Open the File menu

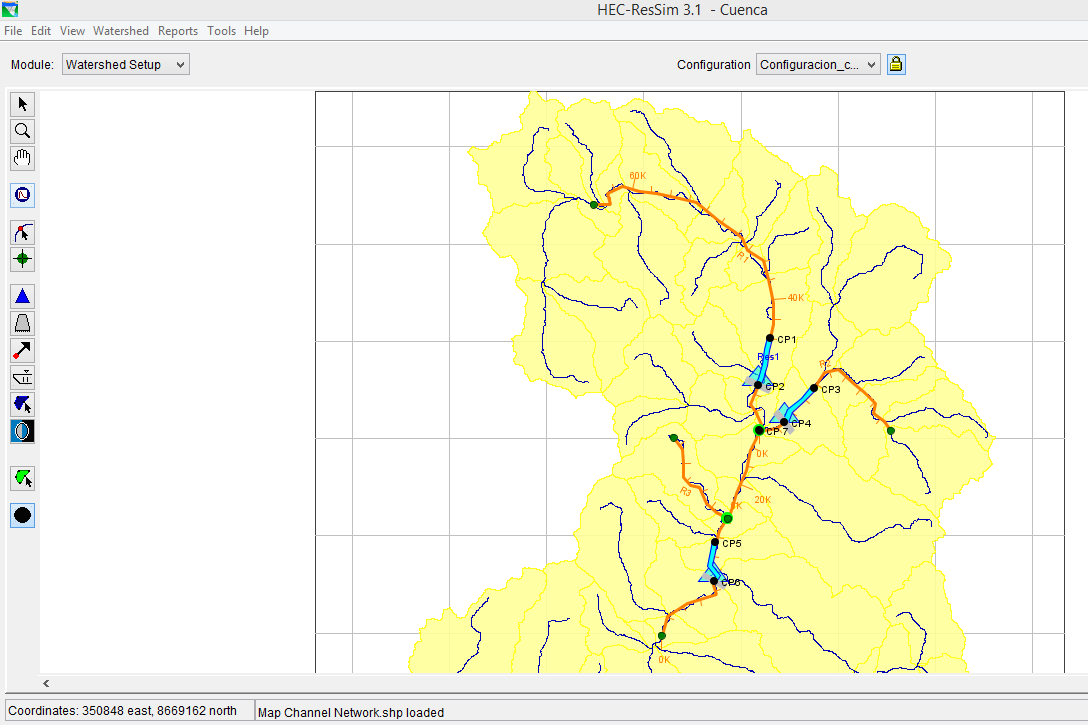(x=12, y=31)
